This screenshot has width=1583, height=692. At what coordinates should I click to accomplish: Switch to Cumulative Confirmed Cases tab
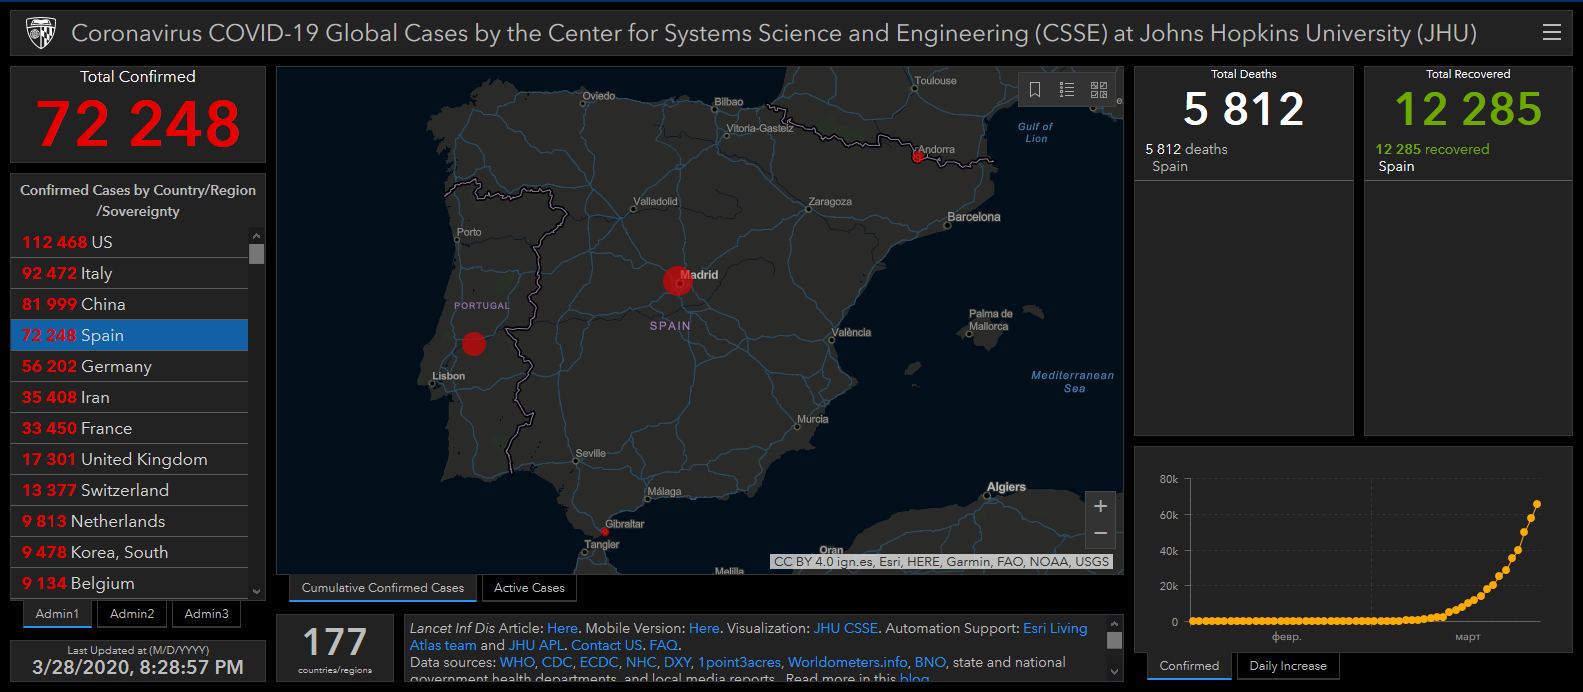(x=383, y=588)
